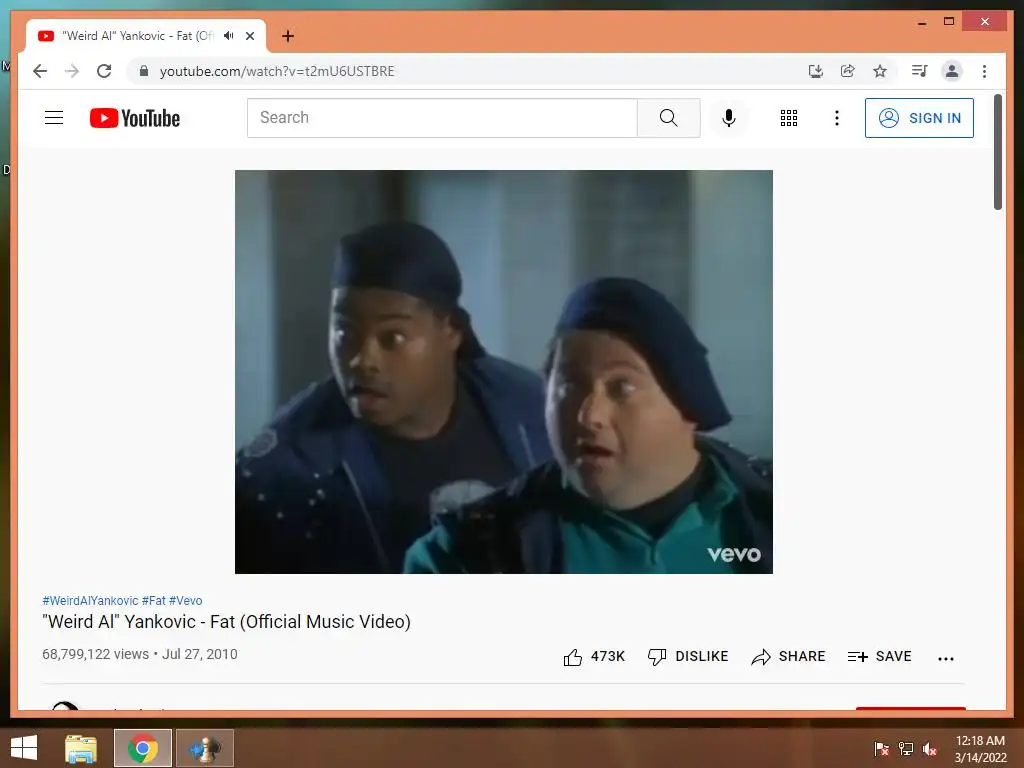
Task: Close the Weird Al Yankovic tab
Action: (x=249, y=36)
